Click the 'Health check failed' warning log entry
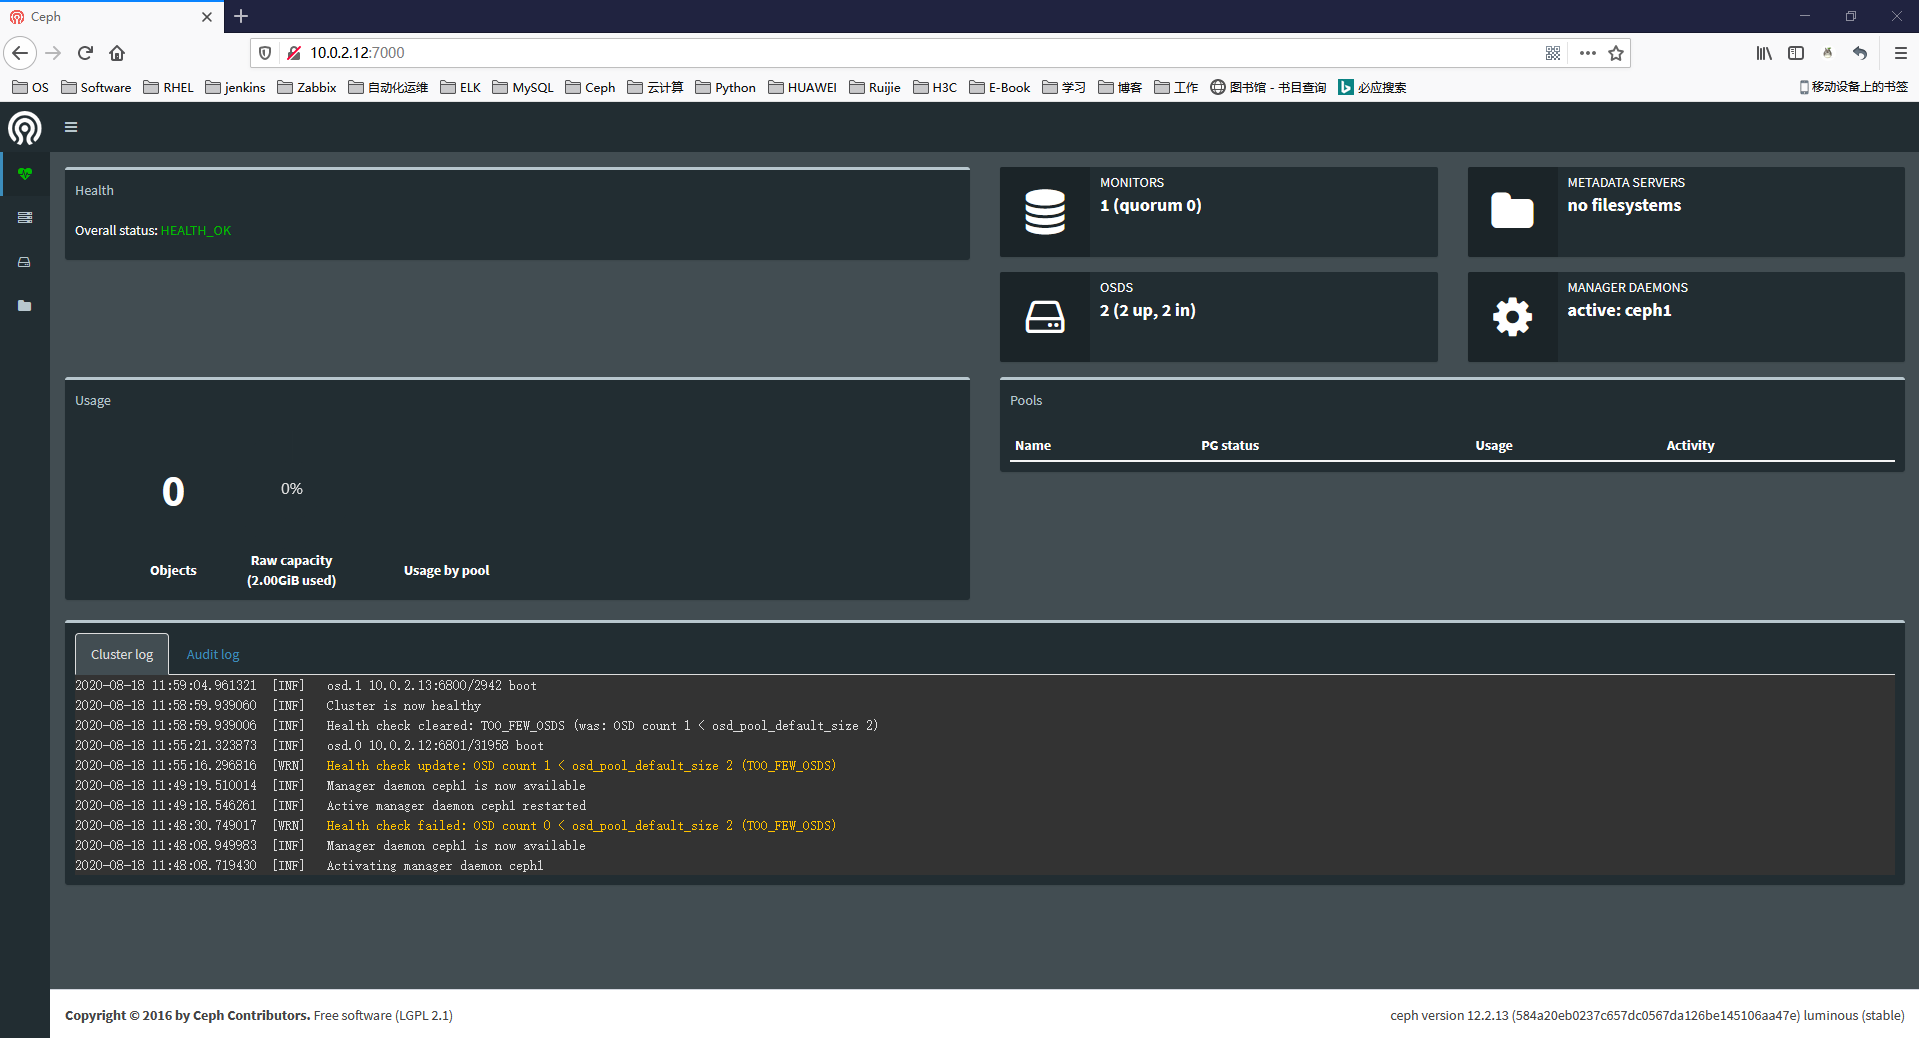Viewport: 1919px width, 1038px height. pos(581,826)
